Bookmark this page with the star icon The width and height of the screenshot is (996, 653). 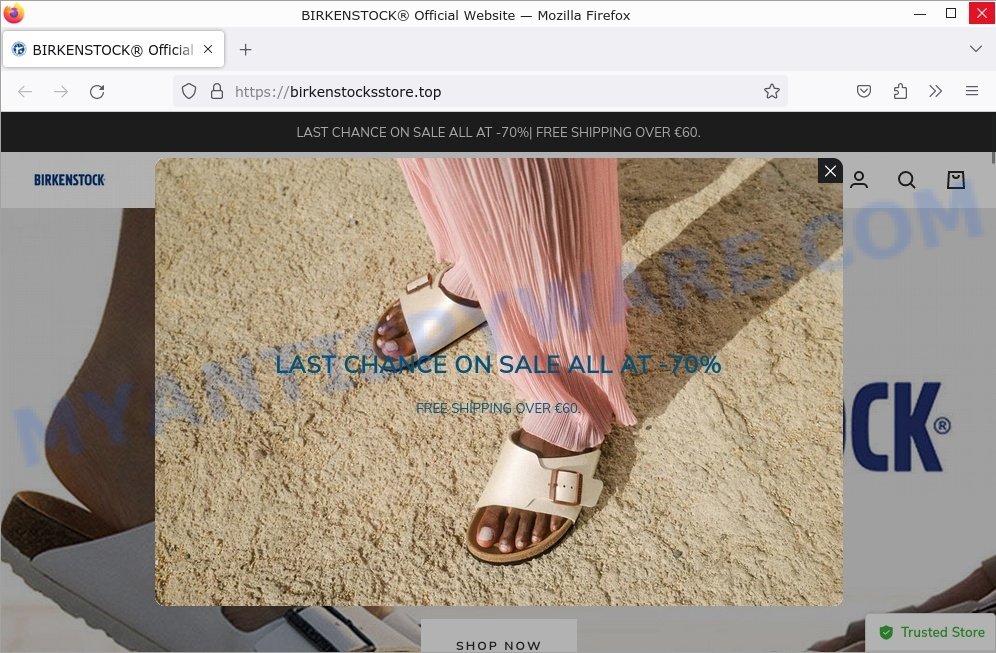pos(772,91)
